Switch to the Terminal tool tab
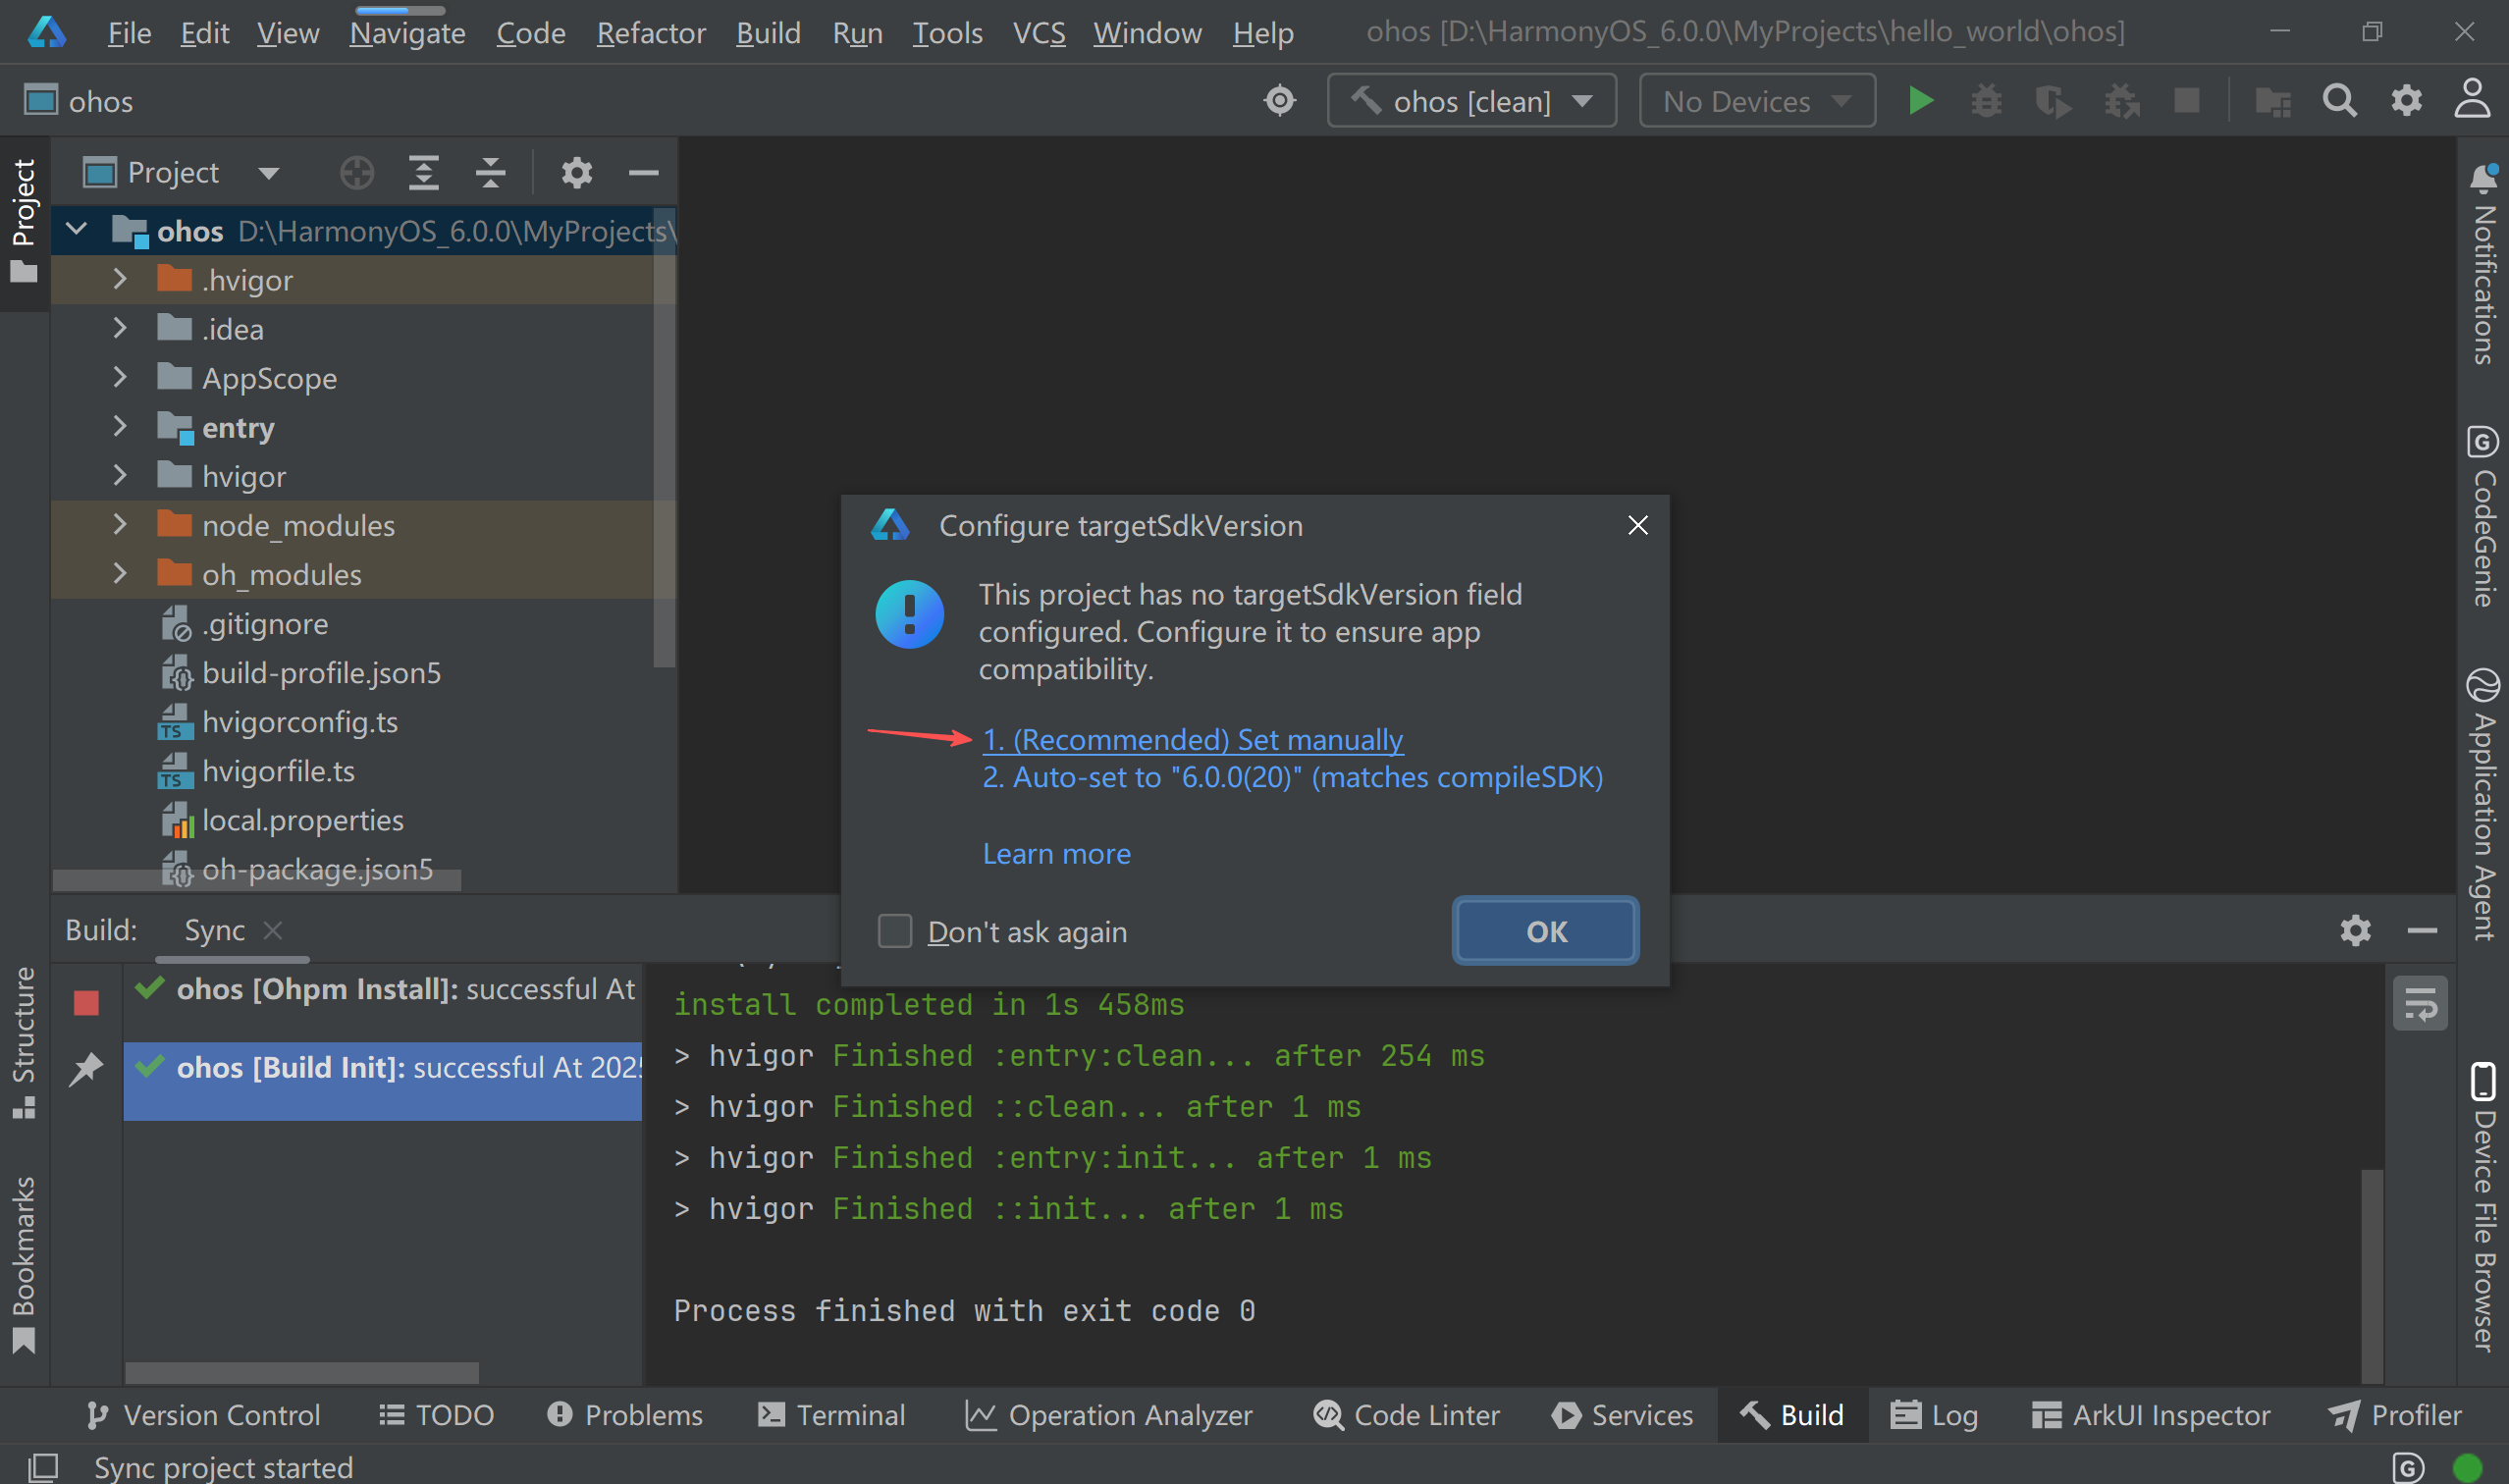 coord(832,1415)
